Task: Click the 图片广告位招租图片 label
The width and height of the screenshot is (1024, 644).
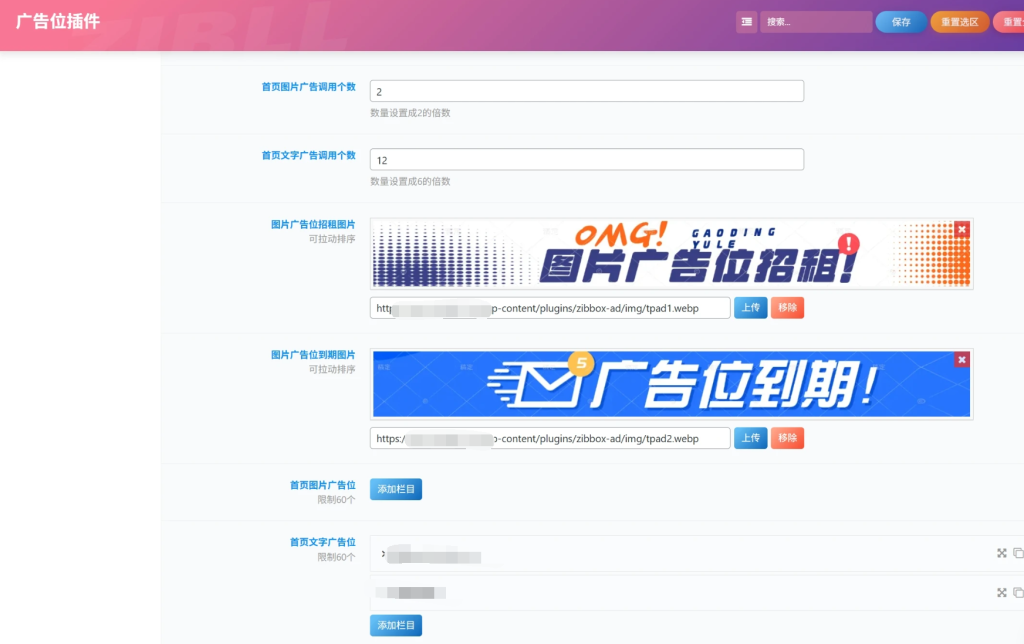Action: (x=313, y=225)
